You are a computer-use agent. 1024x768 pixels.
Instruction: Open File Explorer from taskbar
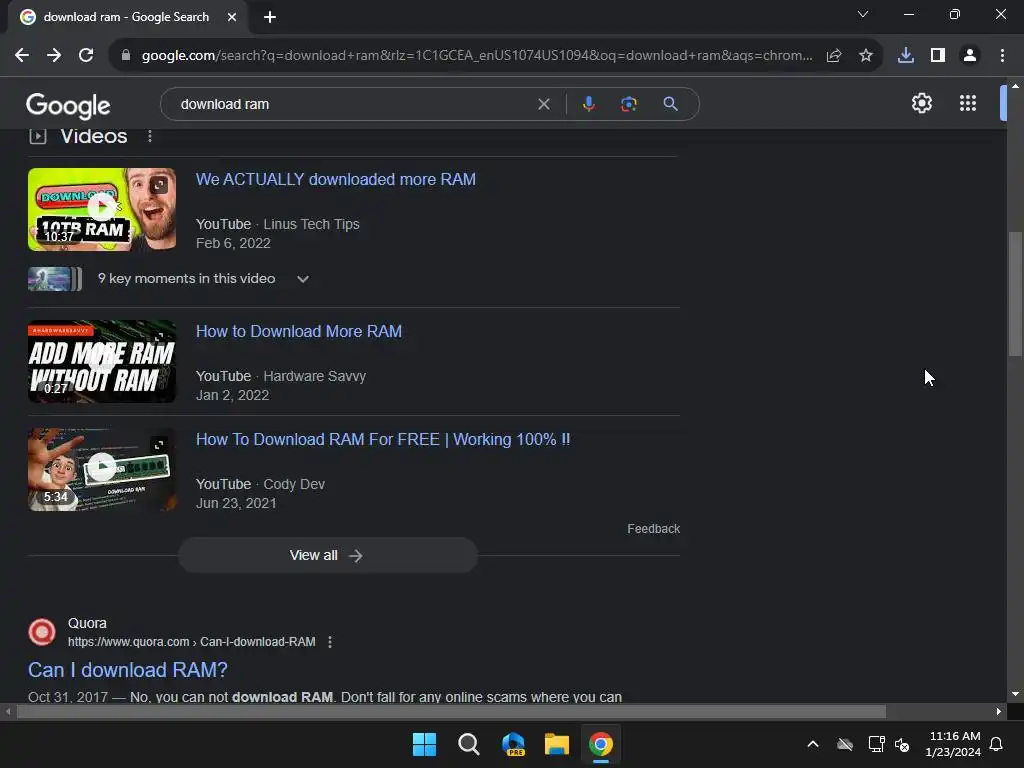557,744
